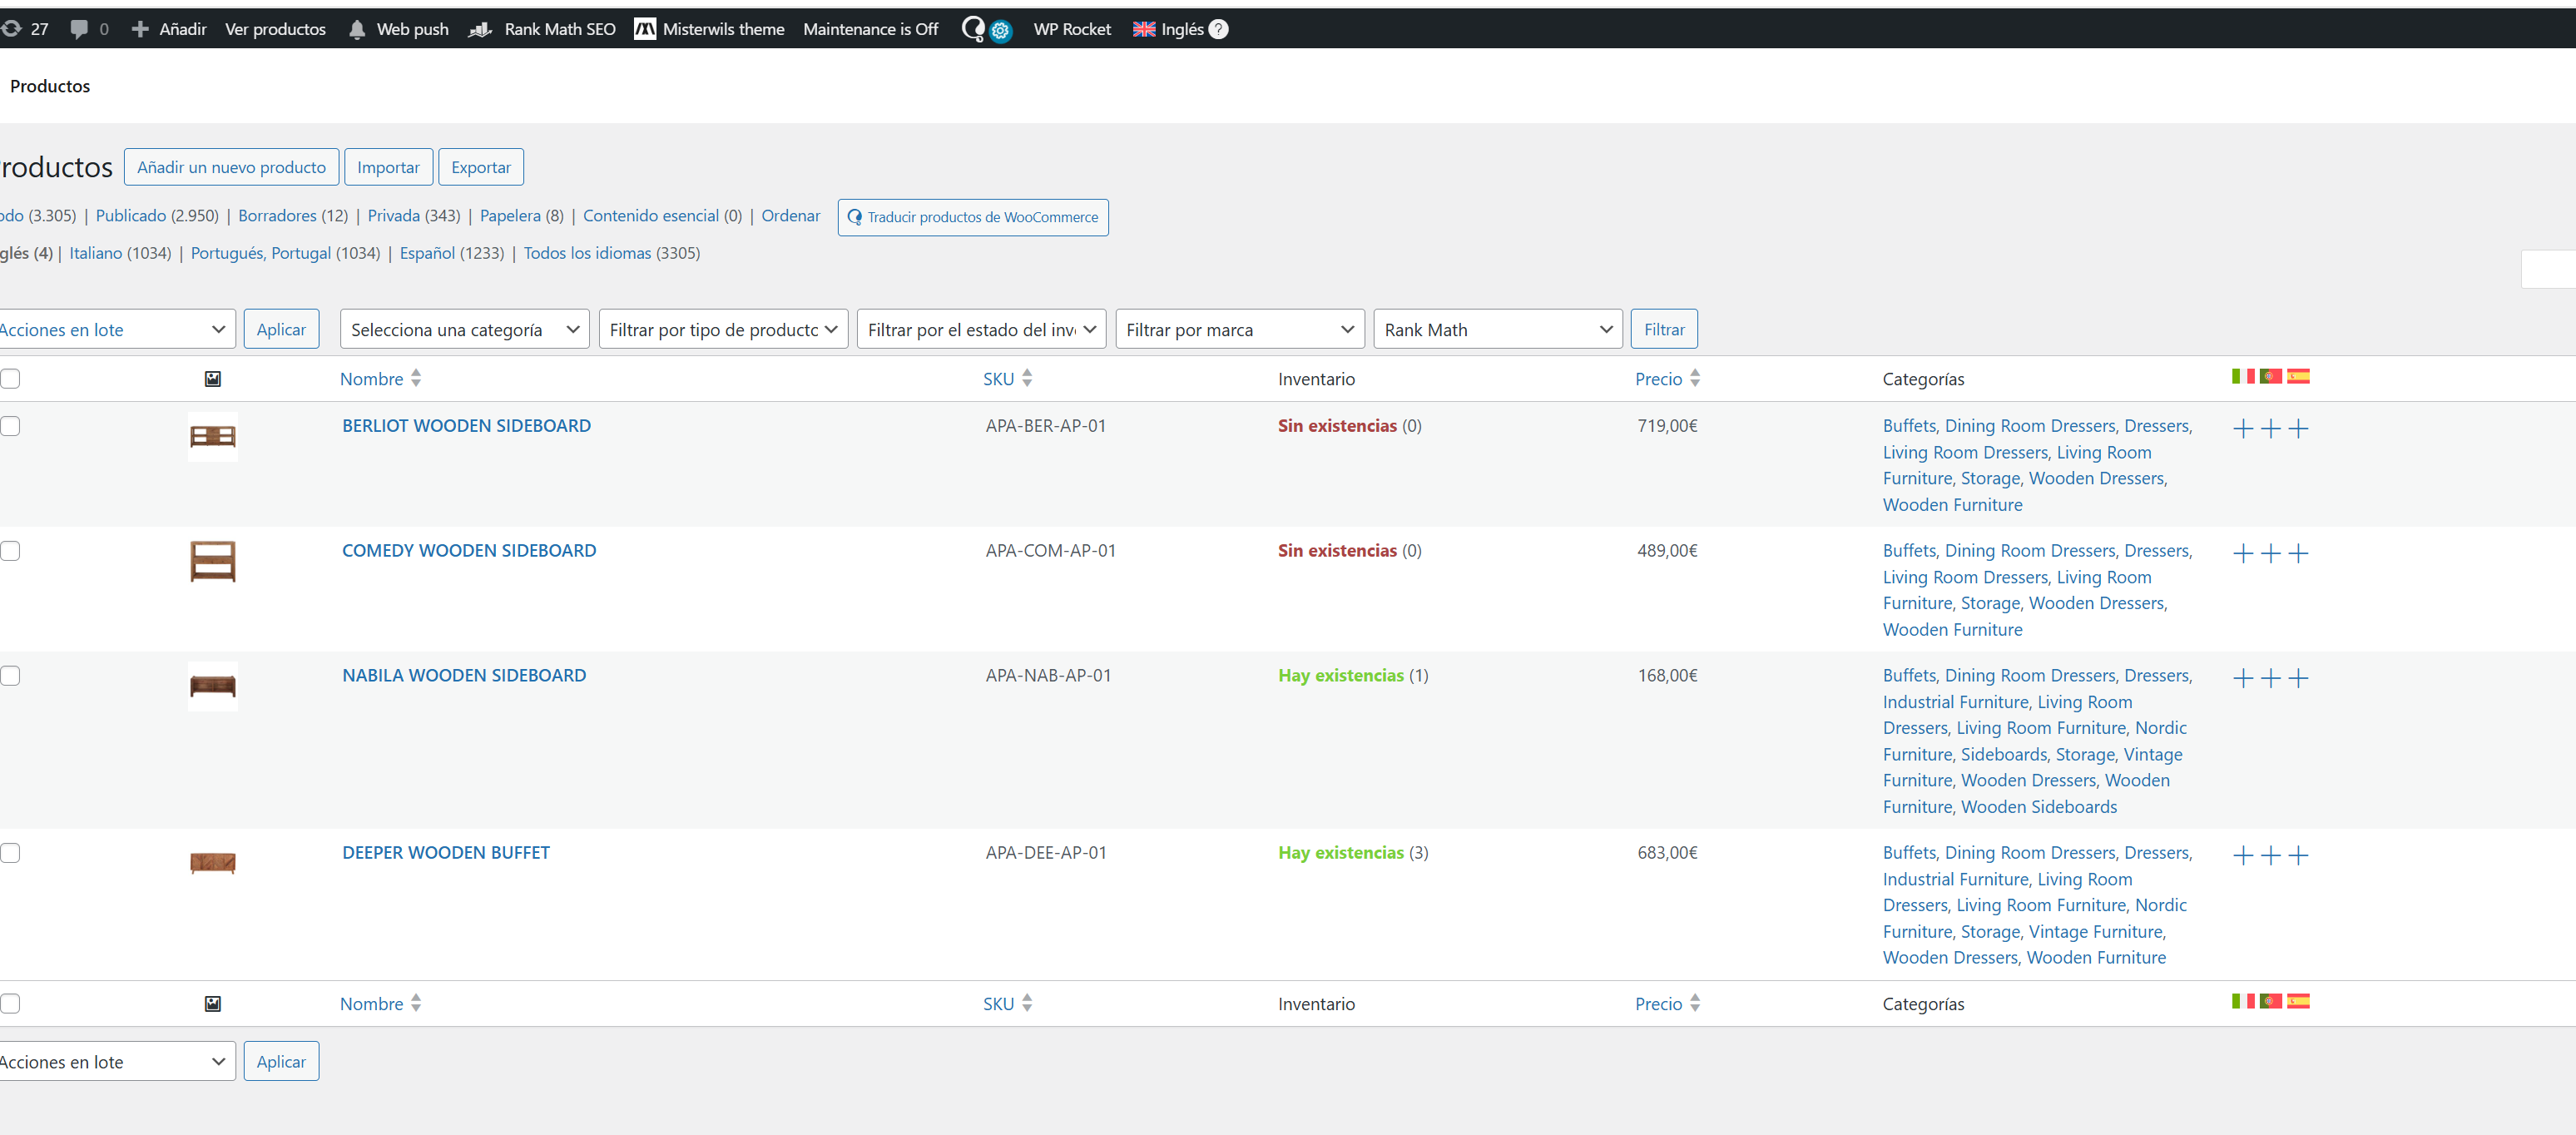Click the blue gear icon in admin bar
This screenshot has width=2576, height=1135.
click(x=1000, y=31)
